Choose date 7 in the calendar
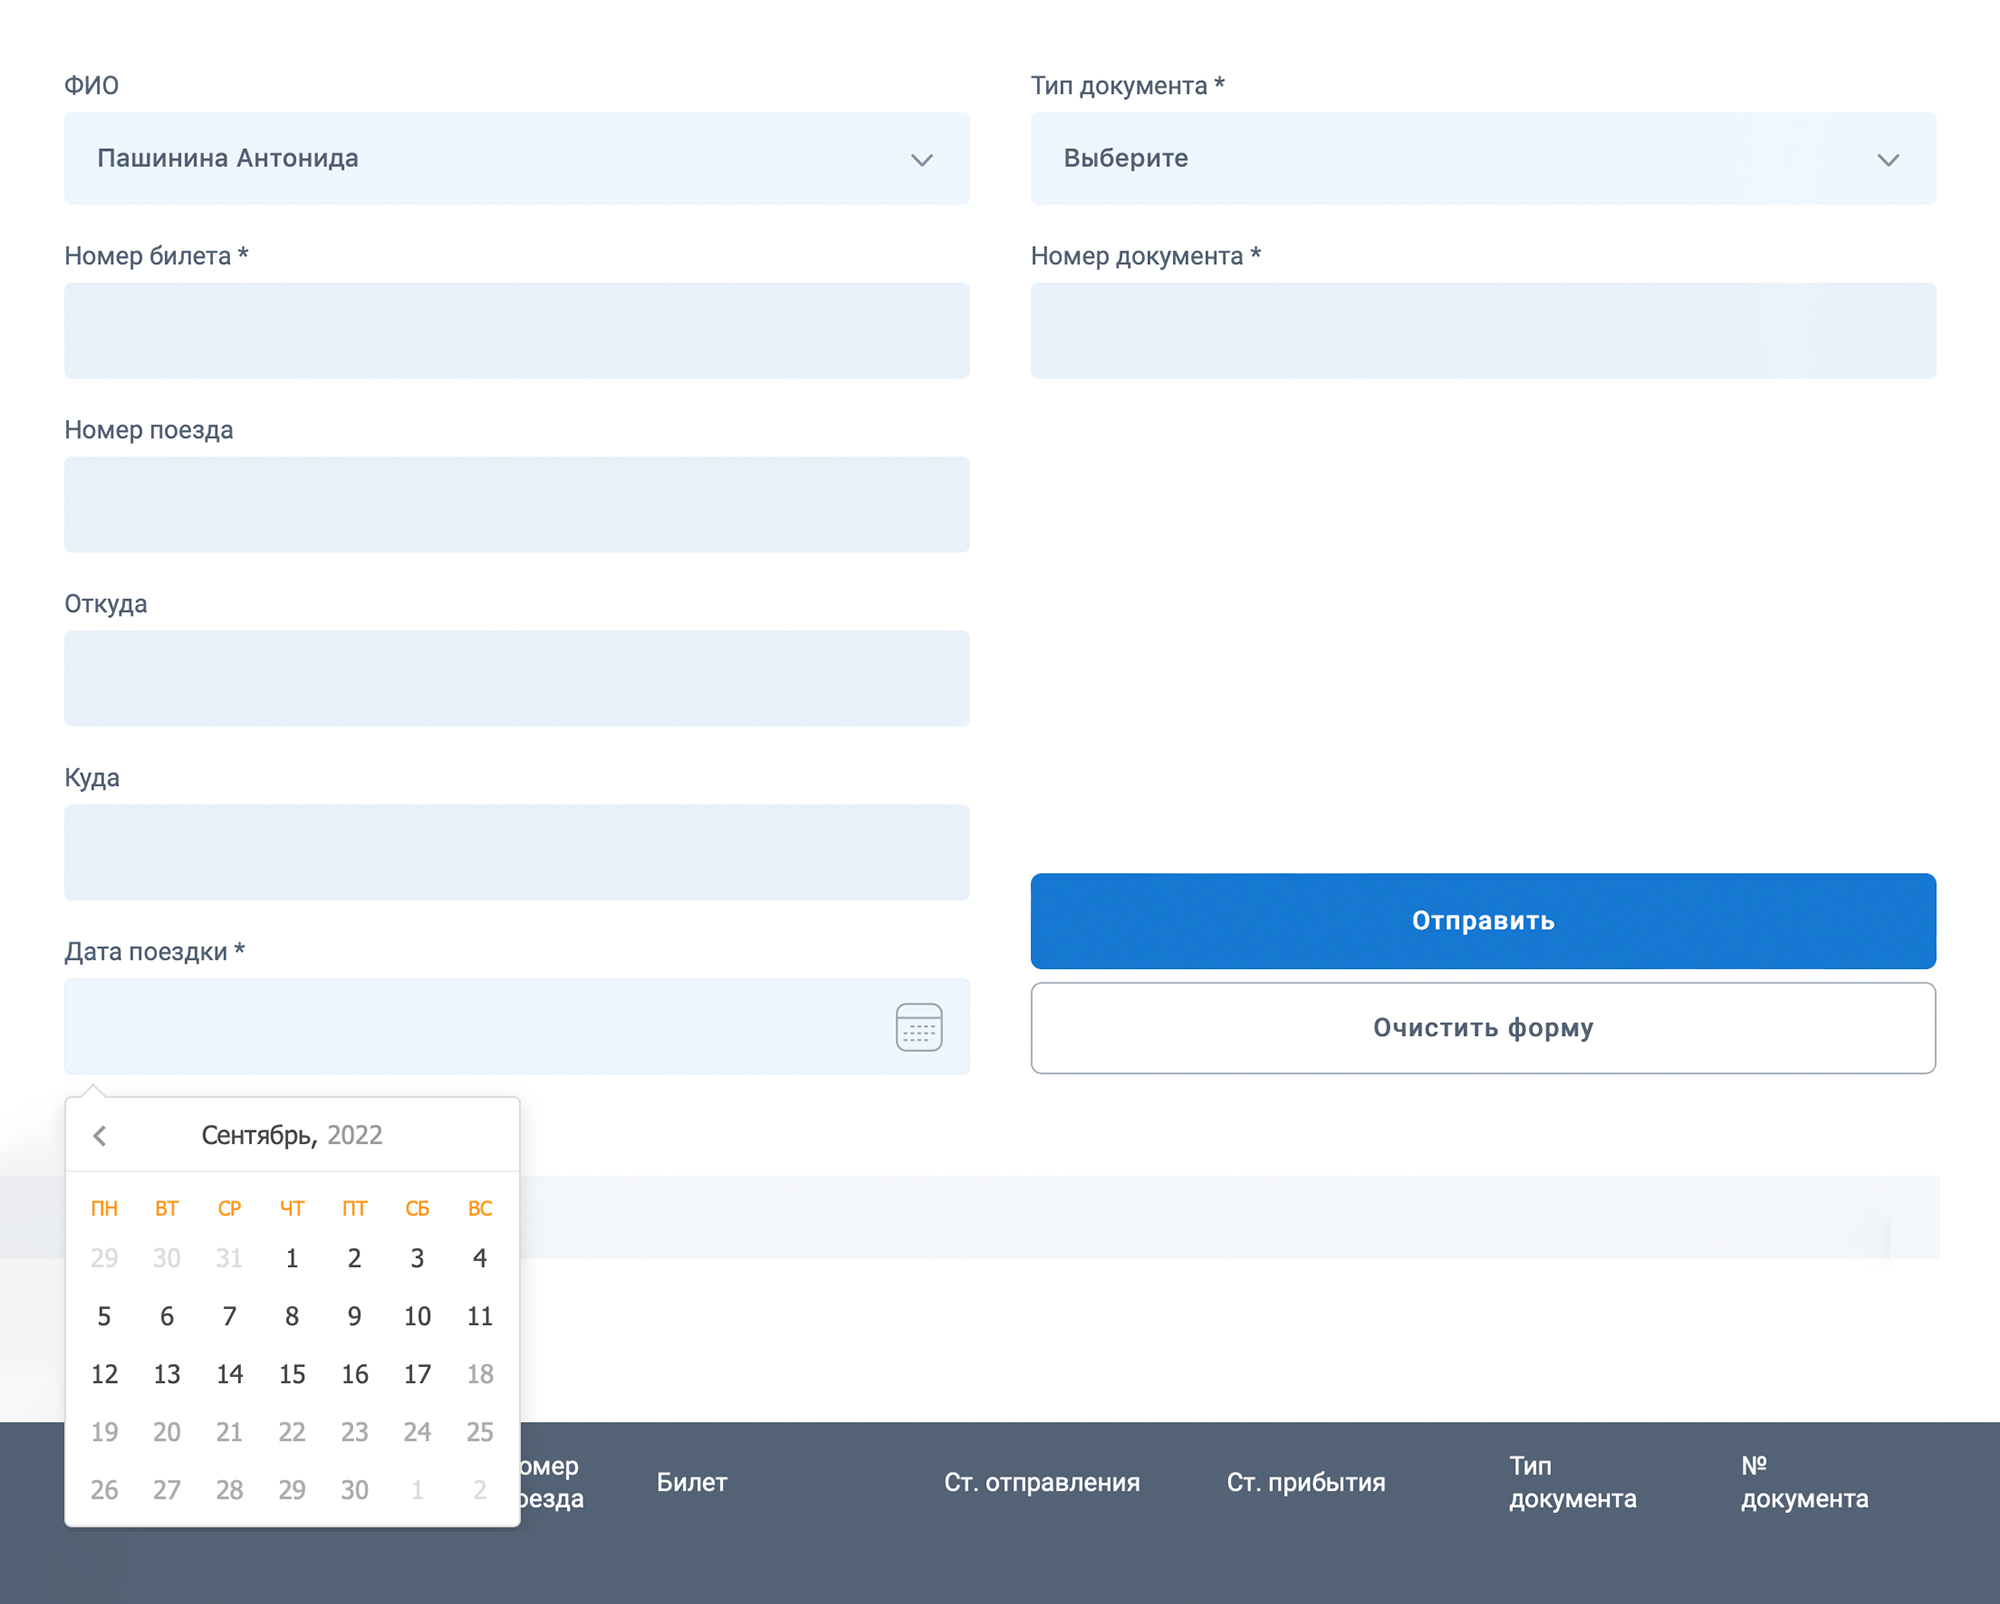The height and width of the screenshot is (1604, 2000). coord(229,1316)
